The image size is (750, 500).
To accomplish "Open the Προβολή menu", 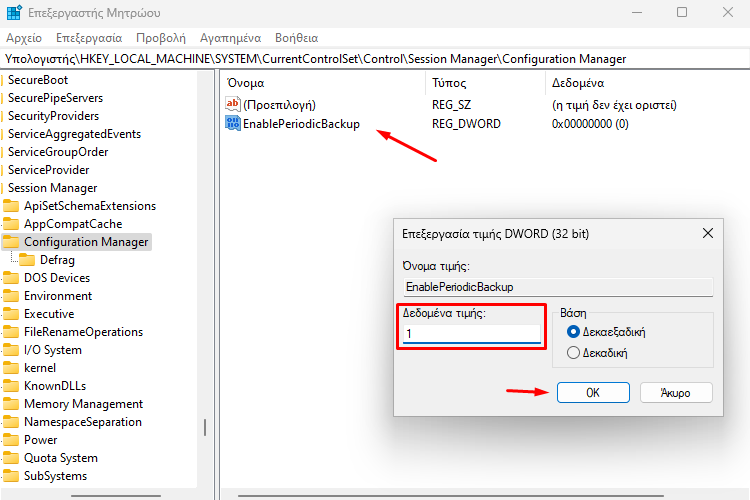I will click(x=161, y=38).
